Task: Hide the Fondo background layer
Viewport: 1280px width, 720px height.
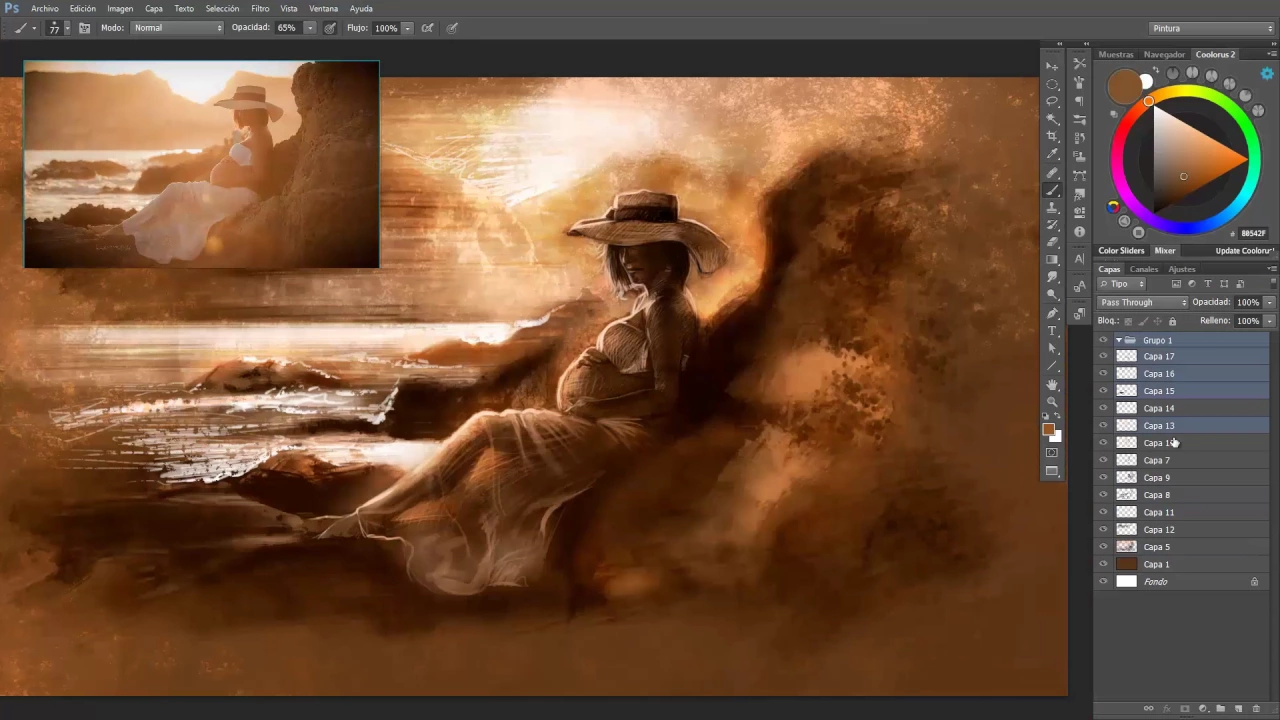Action: pyautogui.click(x=1103, y=581)
